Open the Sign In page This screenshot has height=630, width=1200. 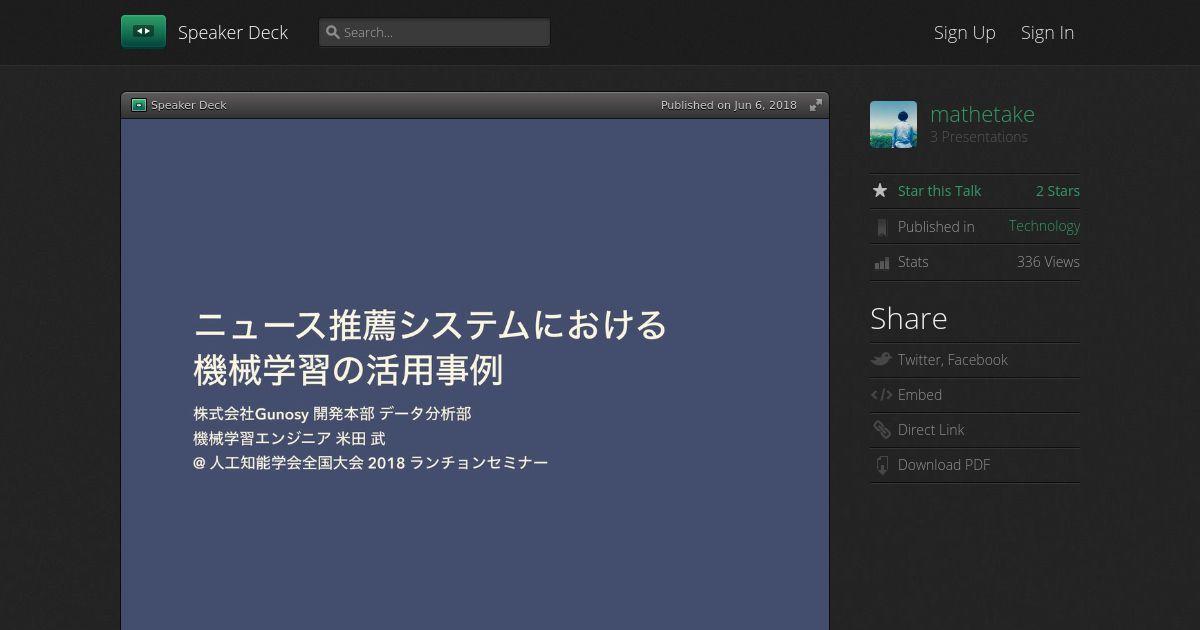tap(1047, 32)
